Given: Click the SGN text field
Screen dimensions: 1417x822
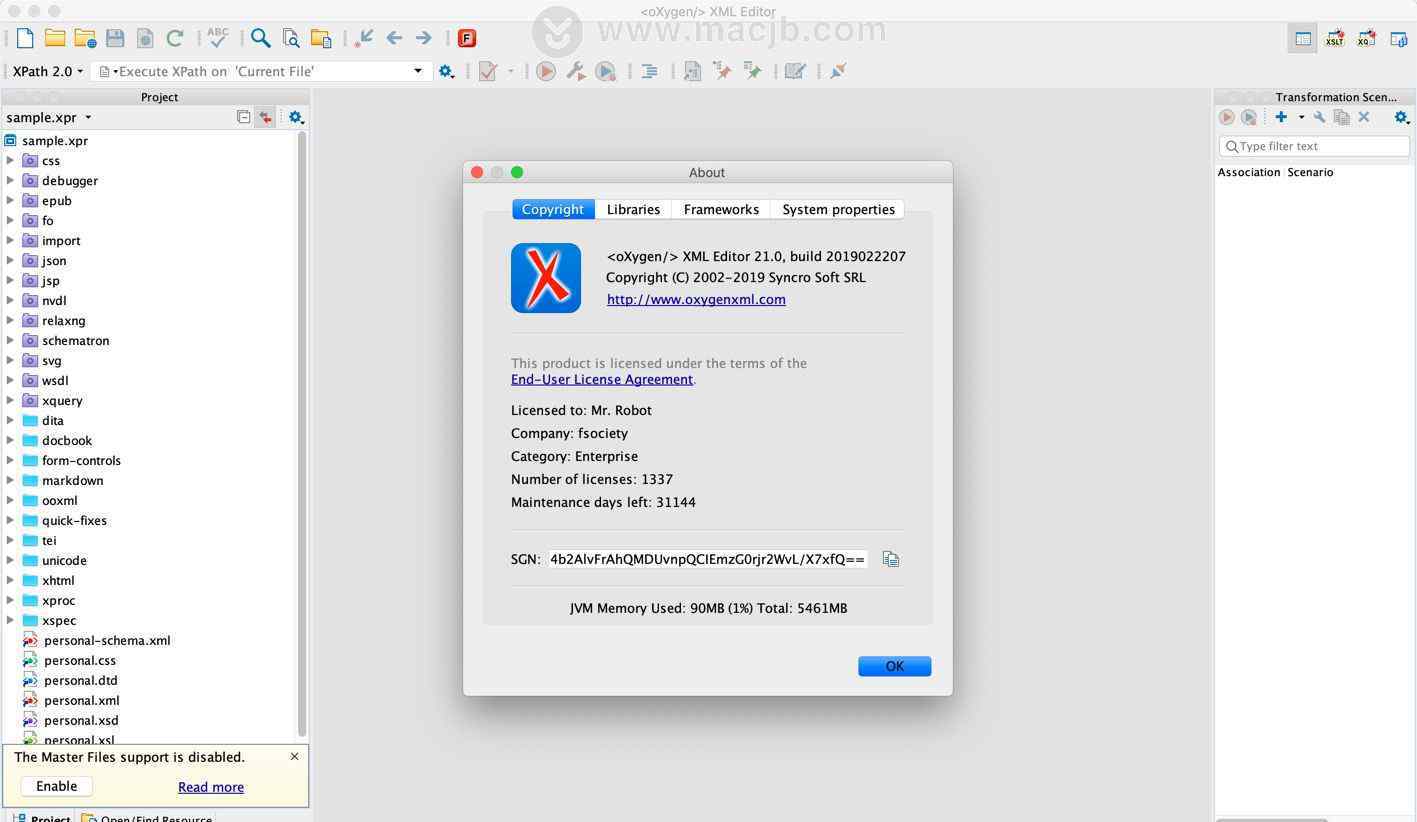Looking at the screenshot, I should 708,559.
